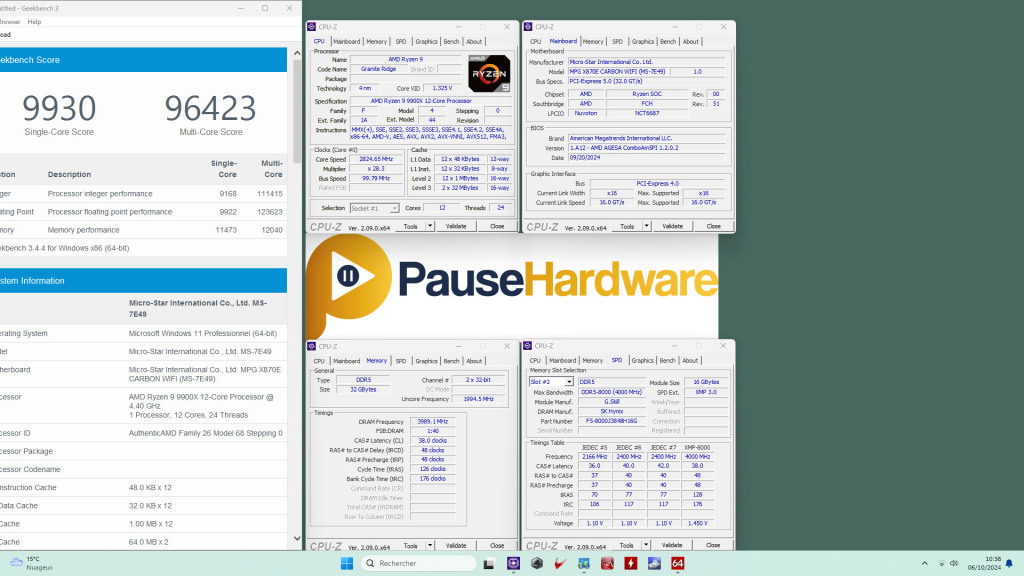
Task: Open the Windows Start menu
Action: tap(345, 563)
